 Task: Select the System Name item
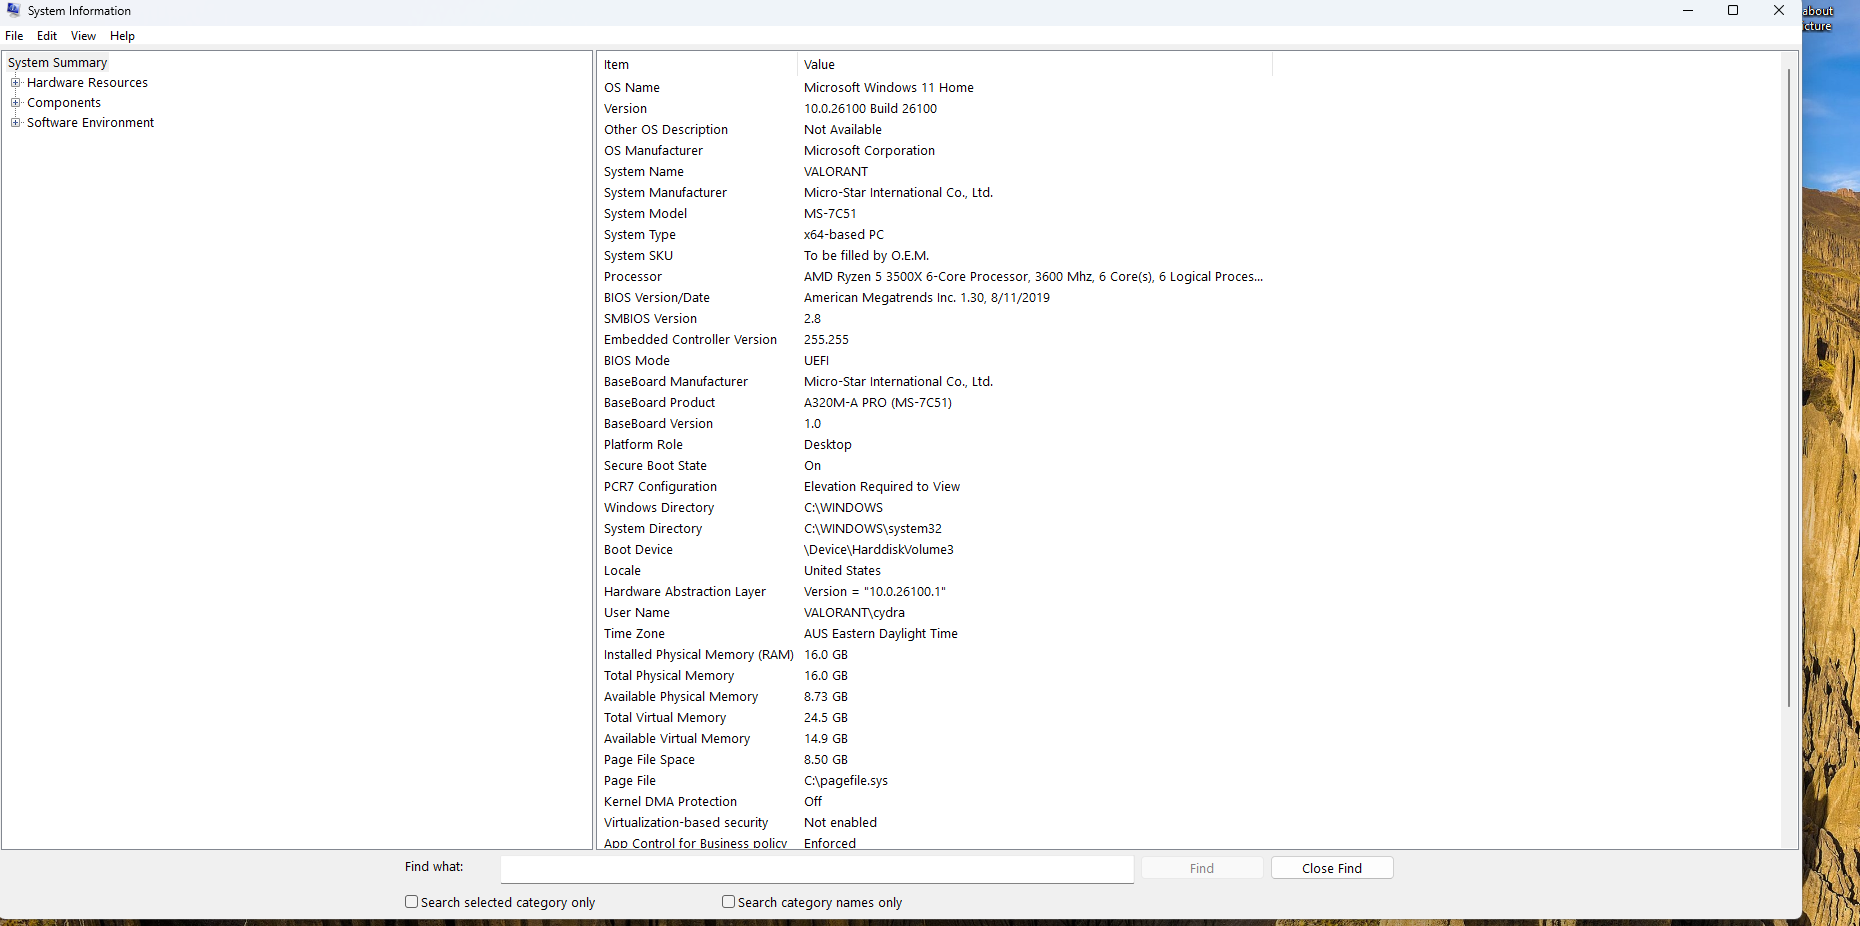click(x=644, y=172)
